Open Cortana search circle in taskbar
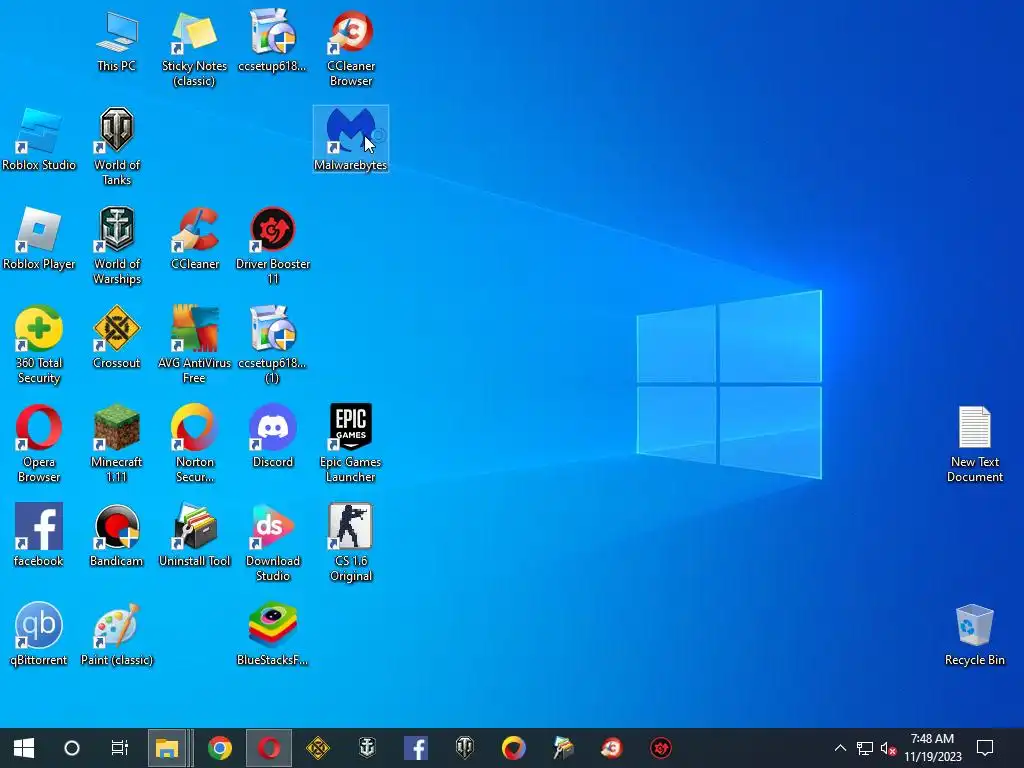Image resolution: width=1024 pixels, height=768 pixels. coord(72,748)
